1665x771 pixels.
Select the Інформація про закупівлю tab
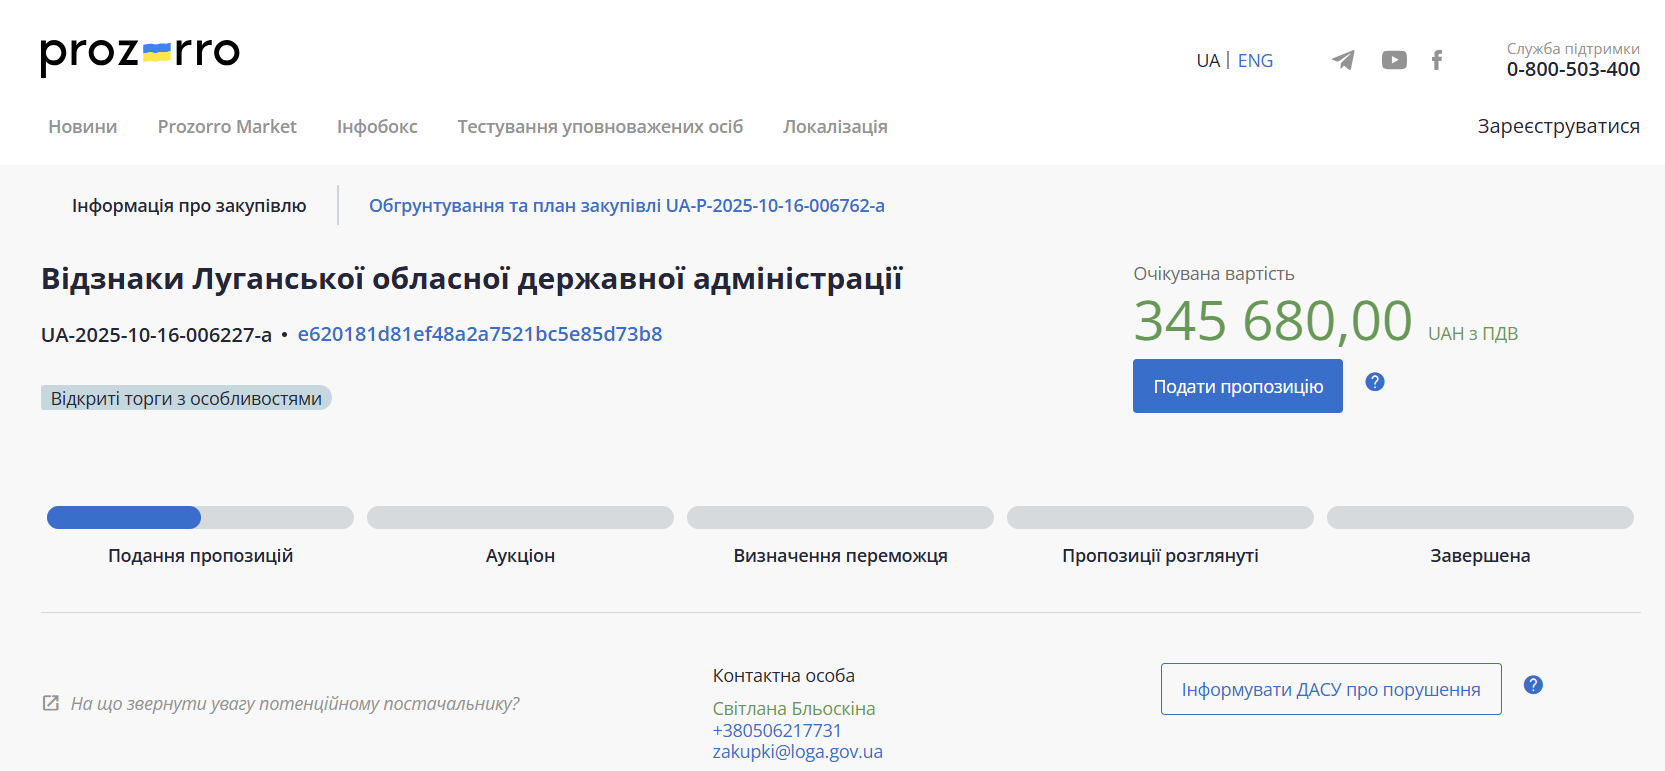point(189,206)
